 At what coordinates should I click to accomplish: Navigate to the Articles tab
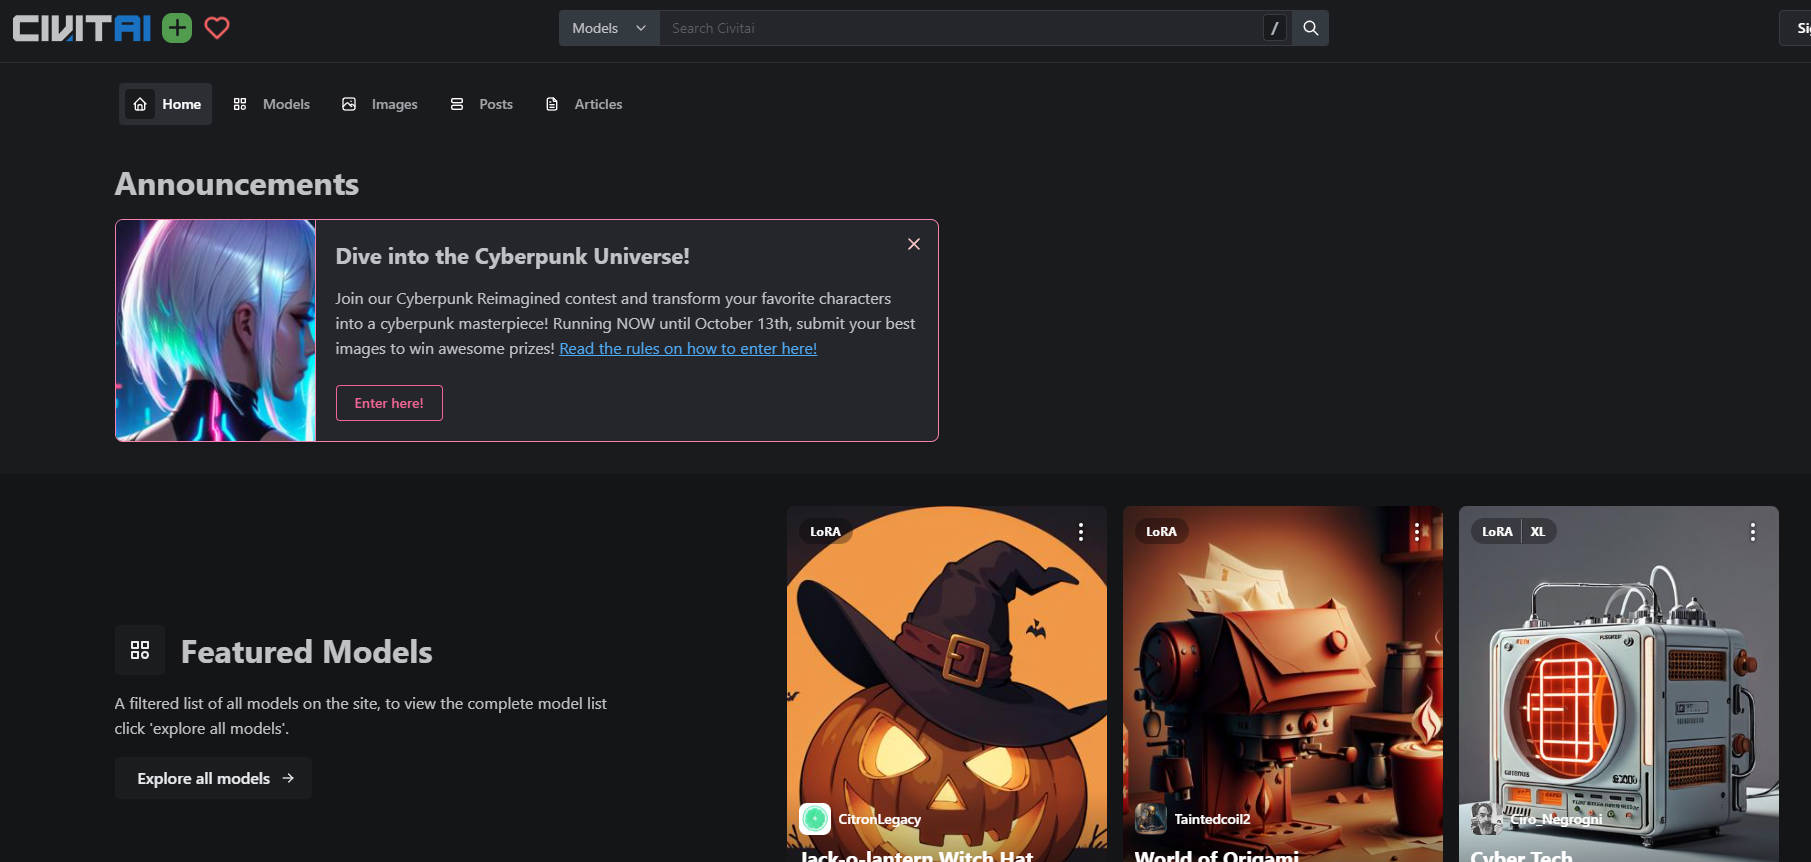(x=584, y=104)
